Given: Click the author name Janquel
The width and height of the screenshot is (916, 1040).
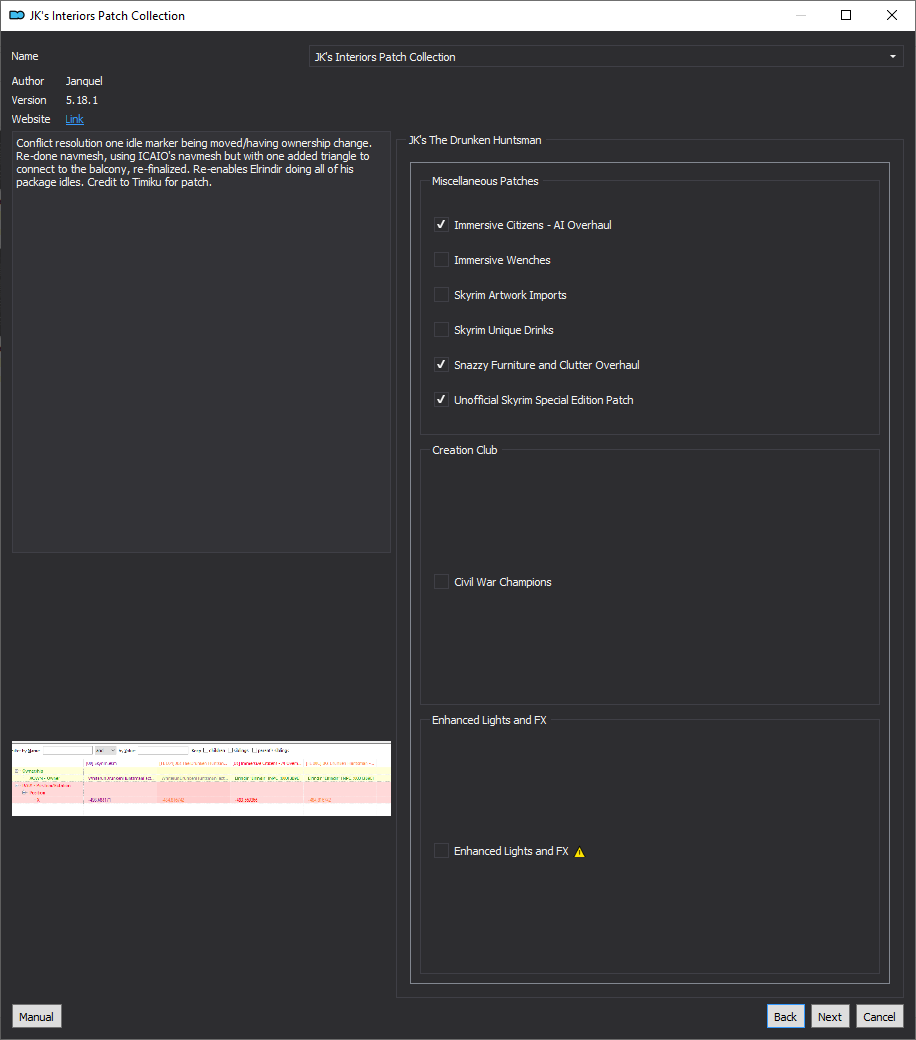Looking at the screenshot, I should pos(84,81).
